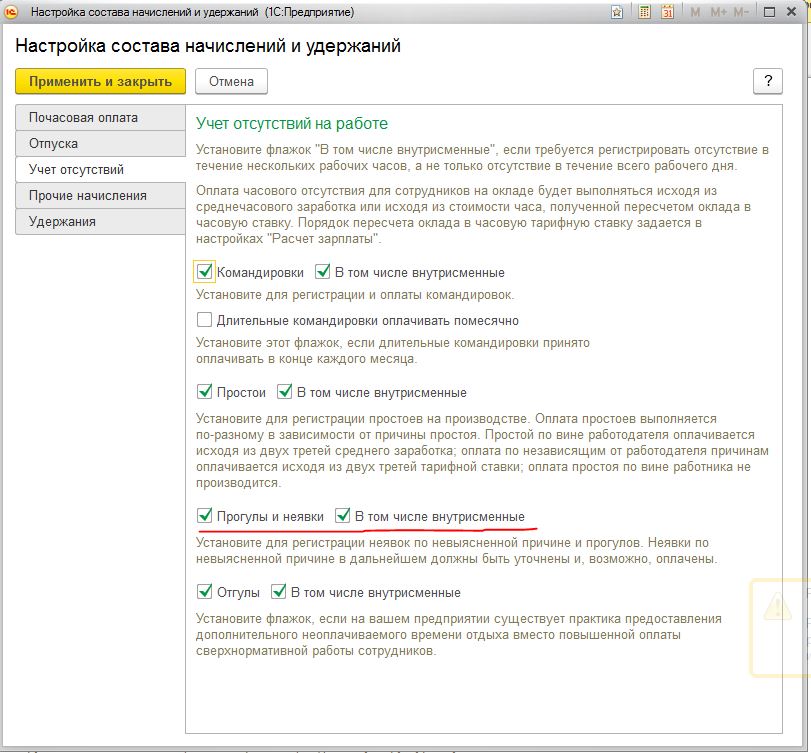Open the Удержания tab
Image resolution: width=811 pixels, height=753 pixels.
[100, 221]
